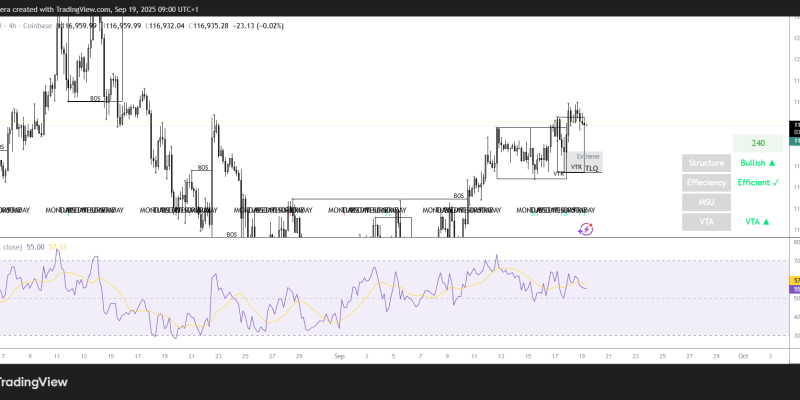The image size is (800, 400).
Task: Click the Oct label on time axis
Action: point(742,355)
